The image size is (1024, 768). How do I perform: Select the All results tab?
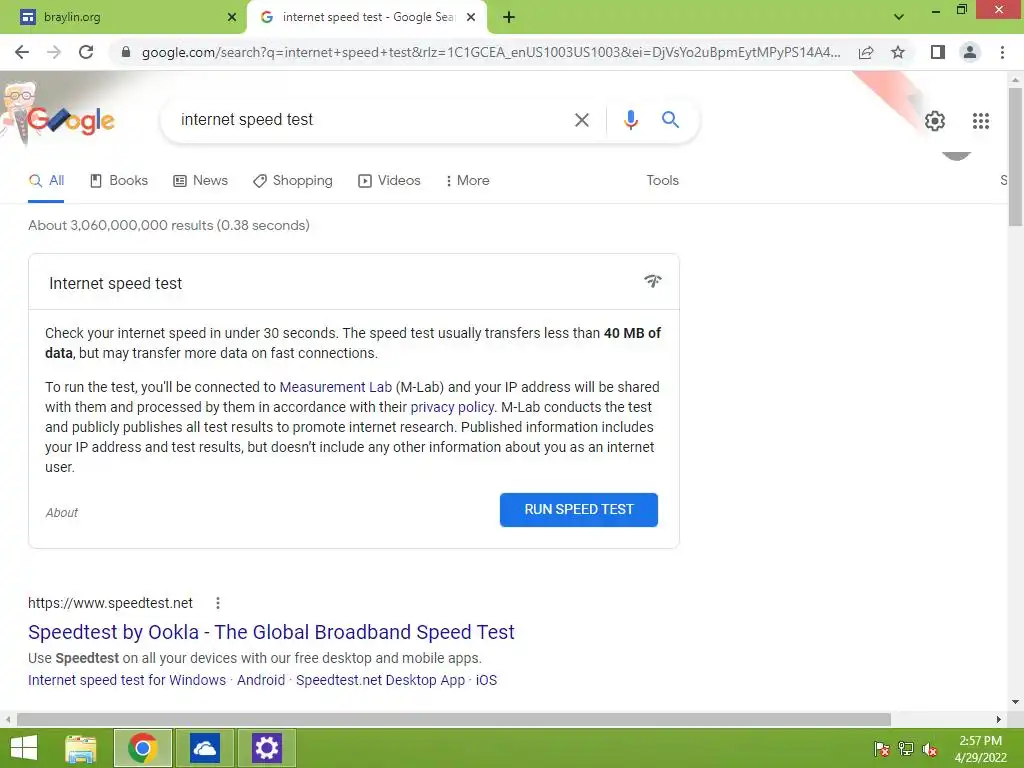(x=46, y=180)
